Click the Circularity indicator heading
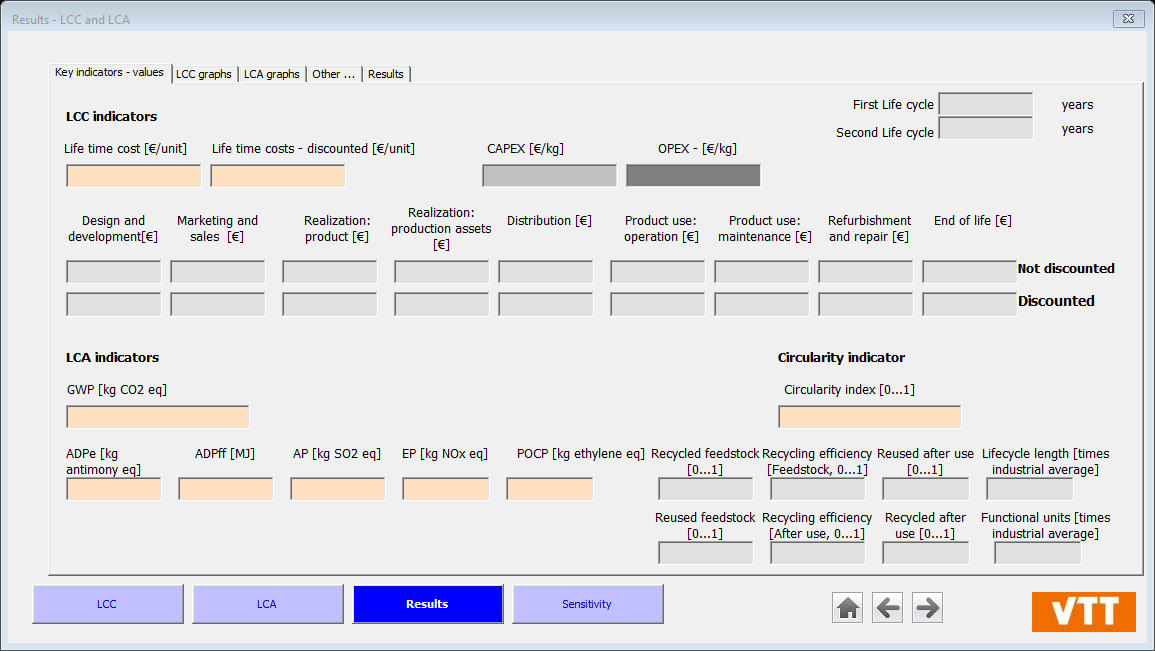 point(841,357)
